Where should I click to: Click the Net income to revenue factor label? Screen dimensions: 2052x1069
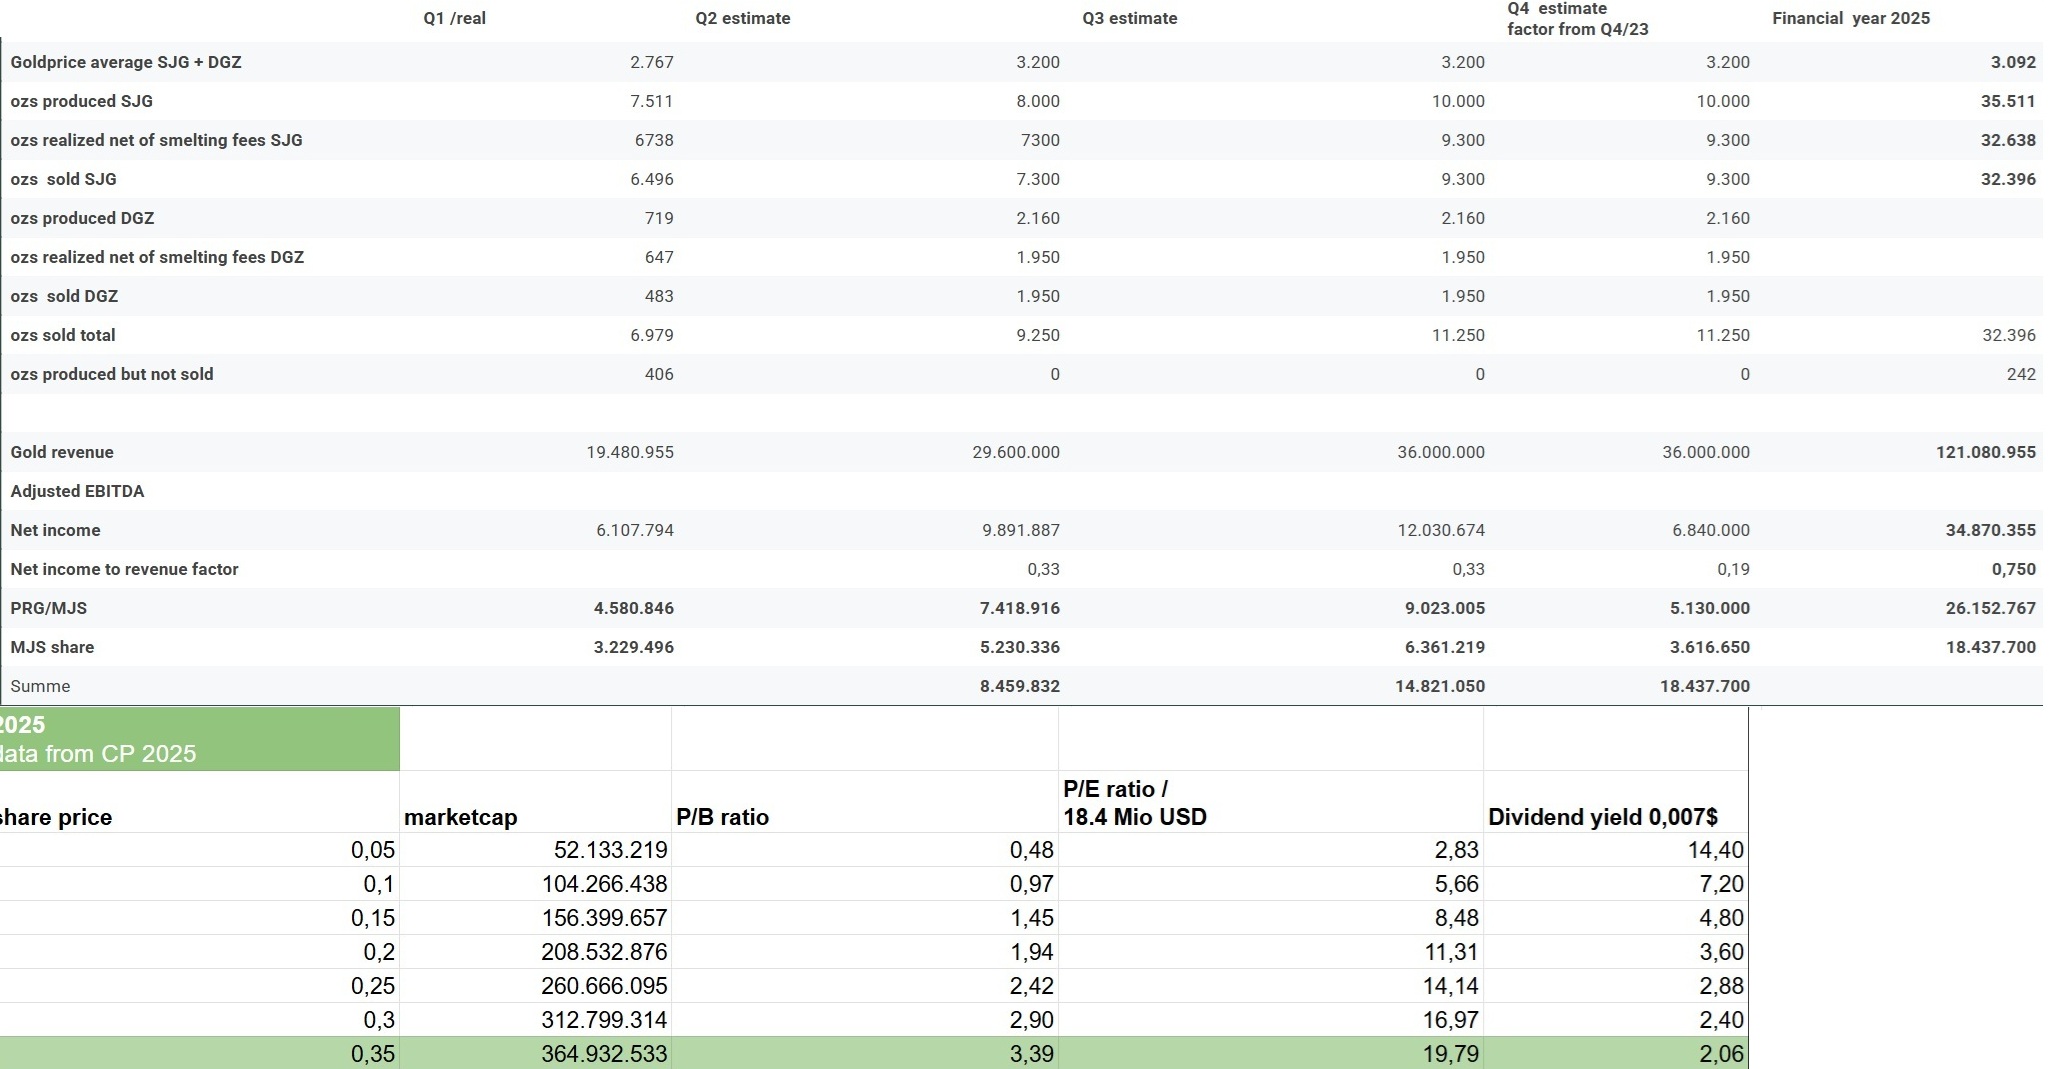(124, 569)
